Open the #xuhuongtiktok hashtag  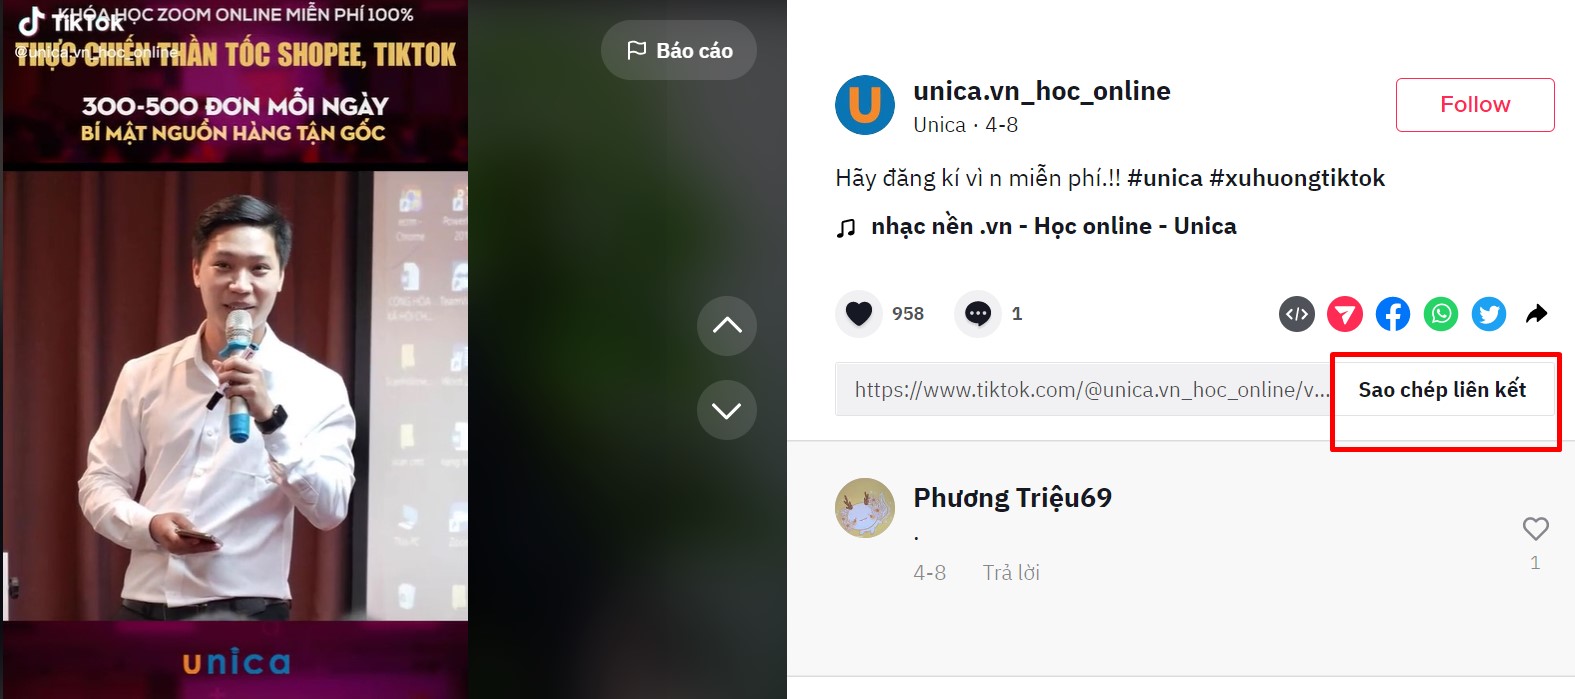click(1297, 178)
